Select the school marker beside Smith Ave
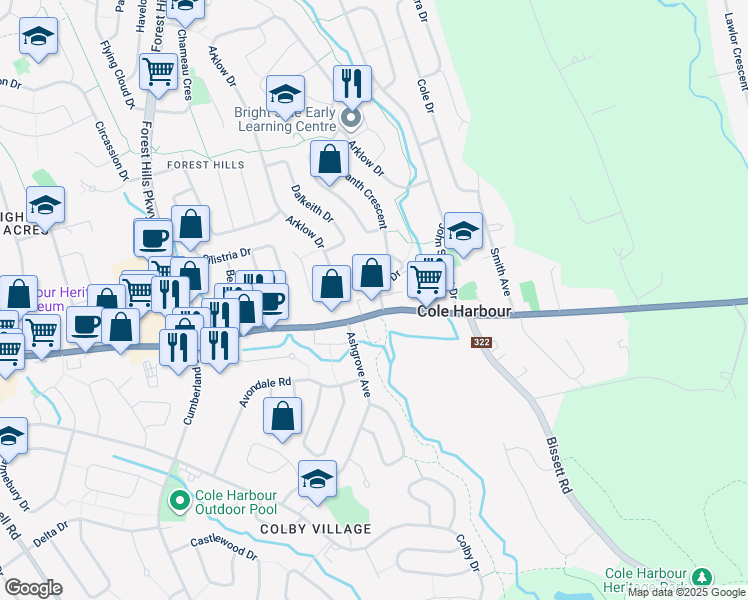Screen dimensions: 748x600 [463, 233]
